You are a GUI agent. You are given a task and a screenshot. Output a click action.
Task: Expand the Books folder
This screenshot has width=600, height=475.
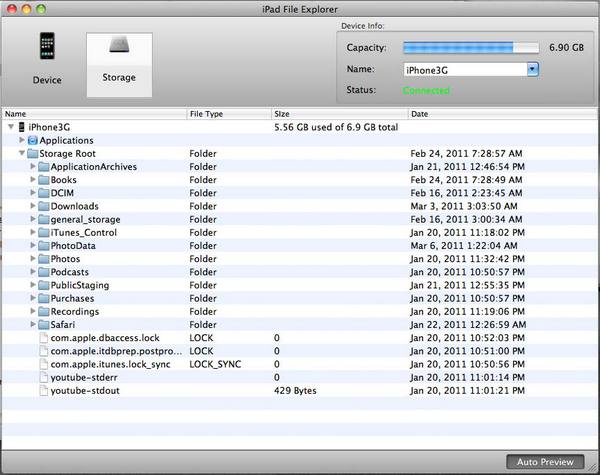(x=33, y=180)
